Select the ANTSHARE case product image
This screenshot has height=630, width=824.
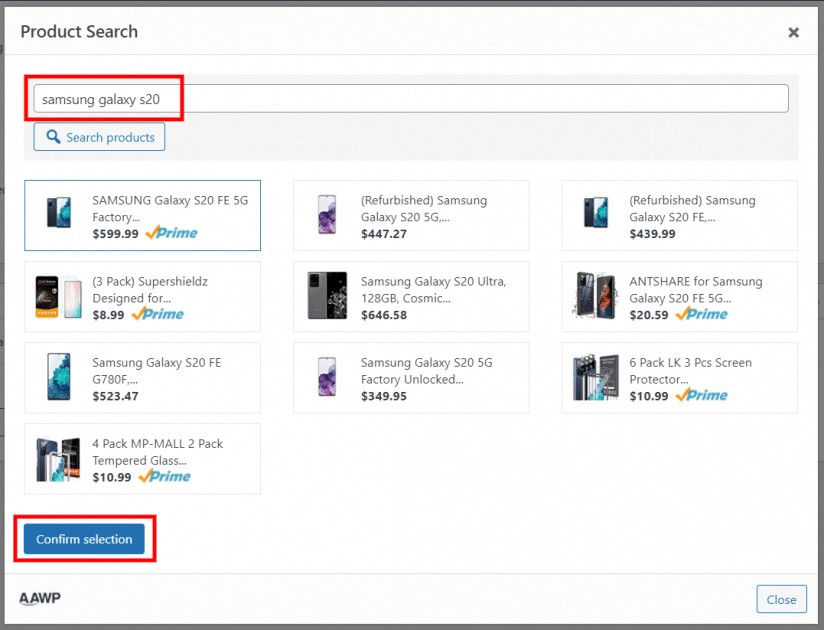[595, 296]
